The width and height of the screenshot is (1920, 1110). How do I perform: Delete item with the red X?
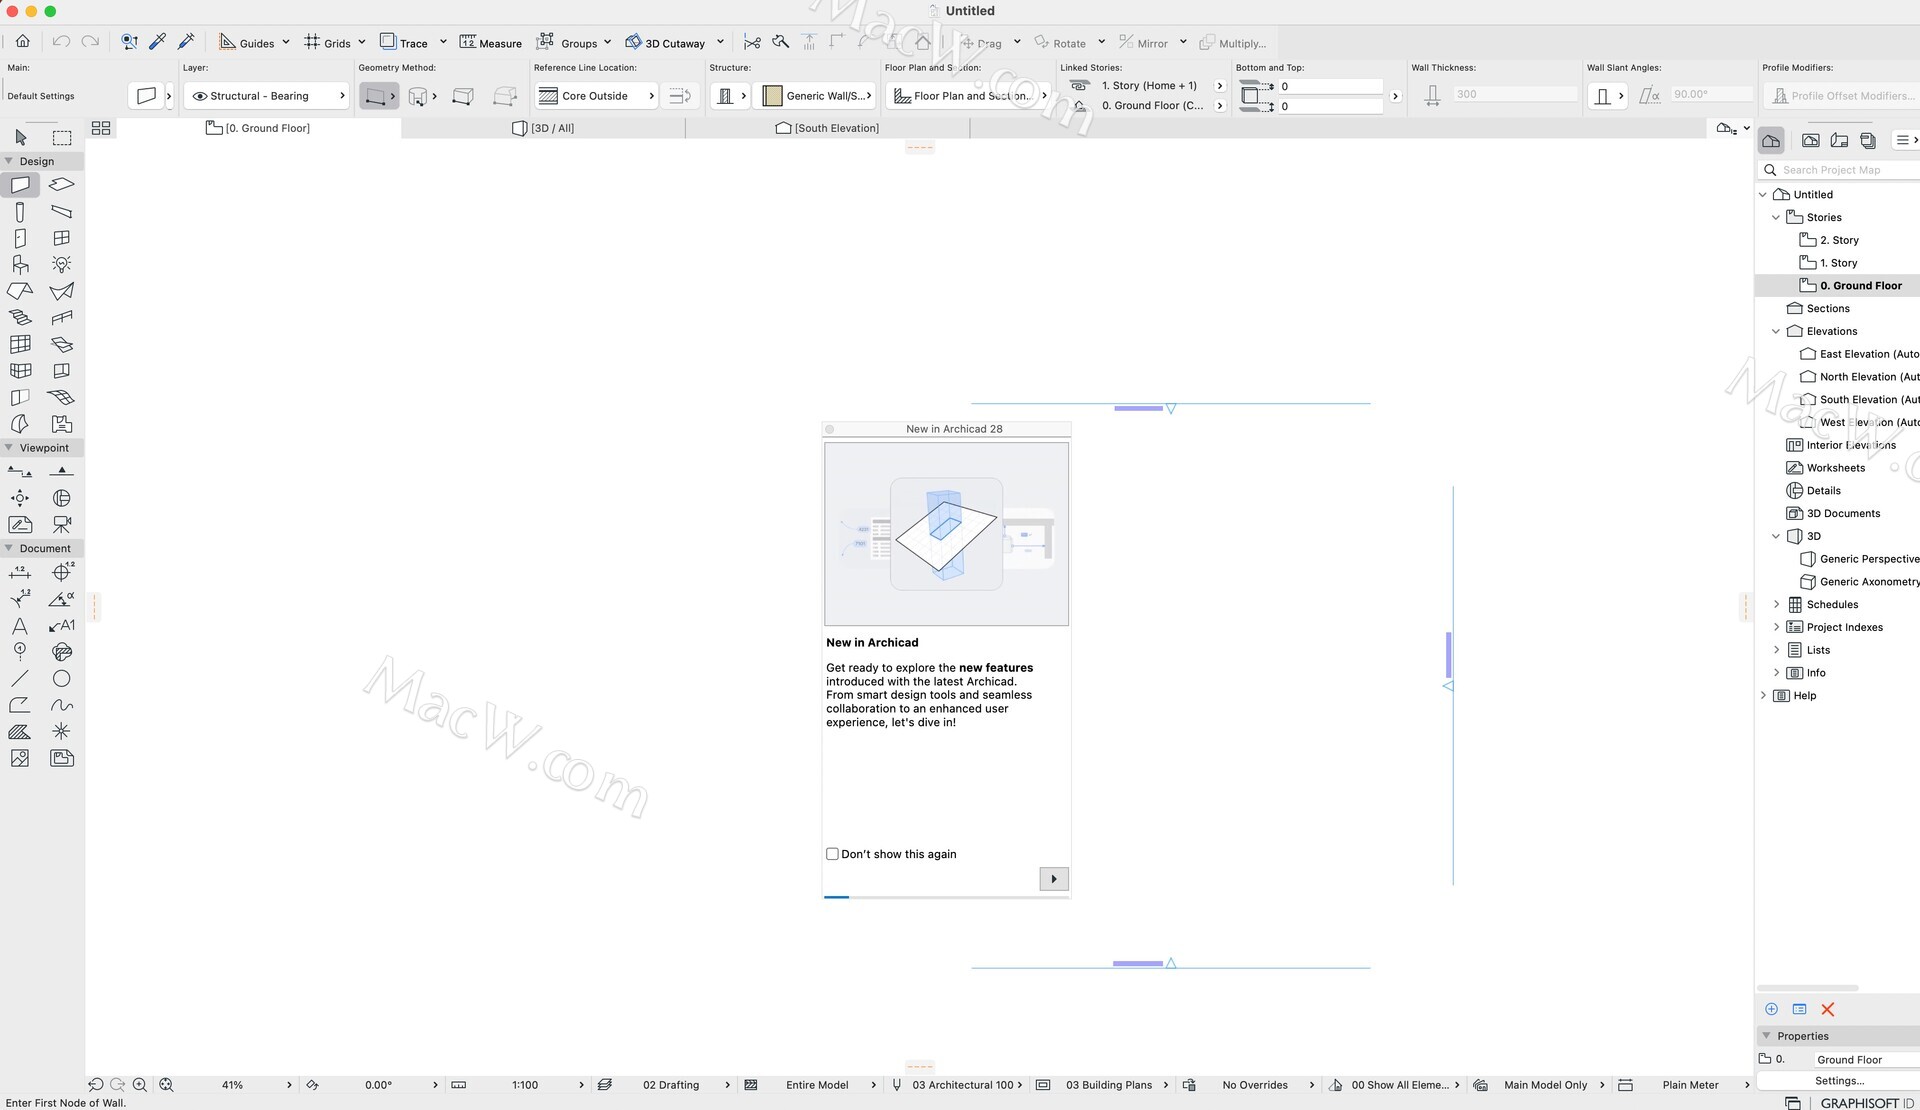pyautogui.click(x=1828, y=1010)
